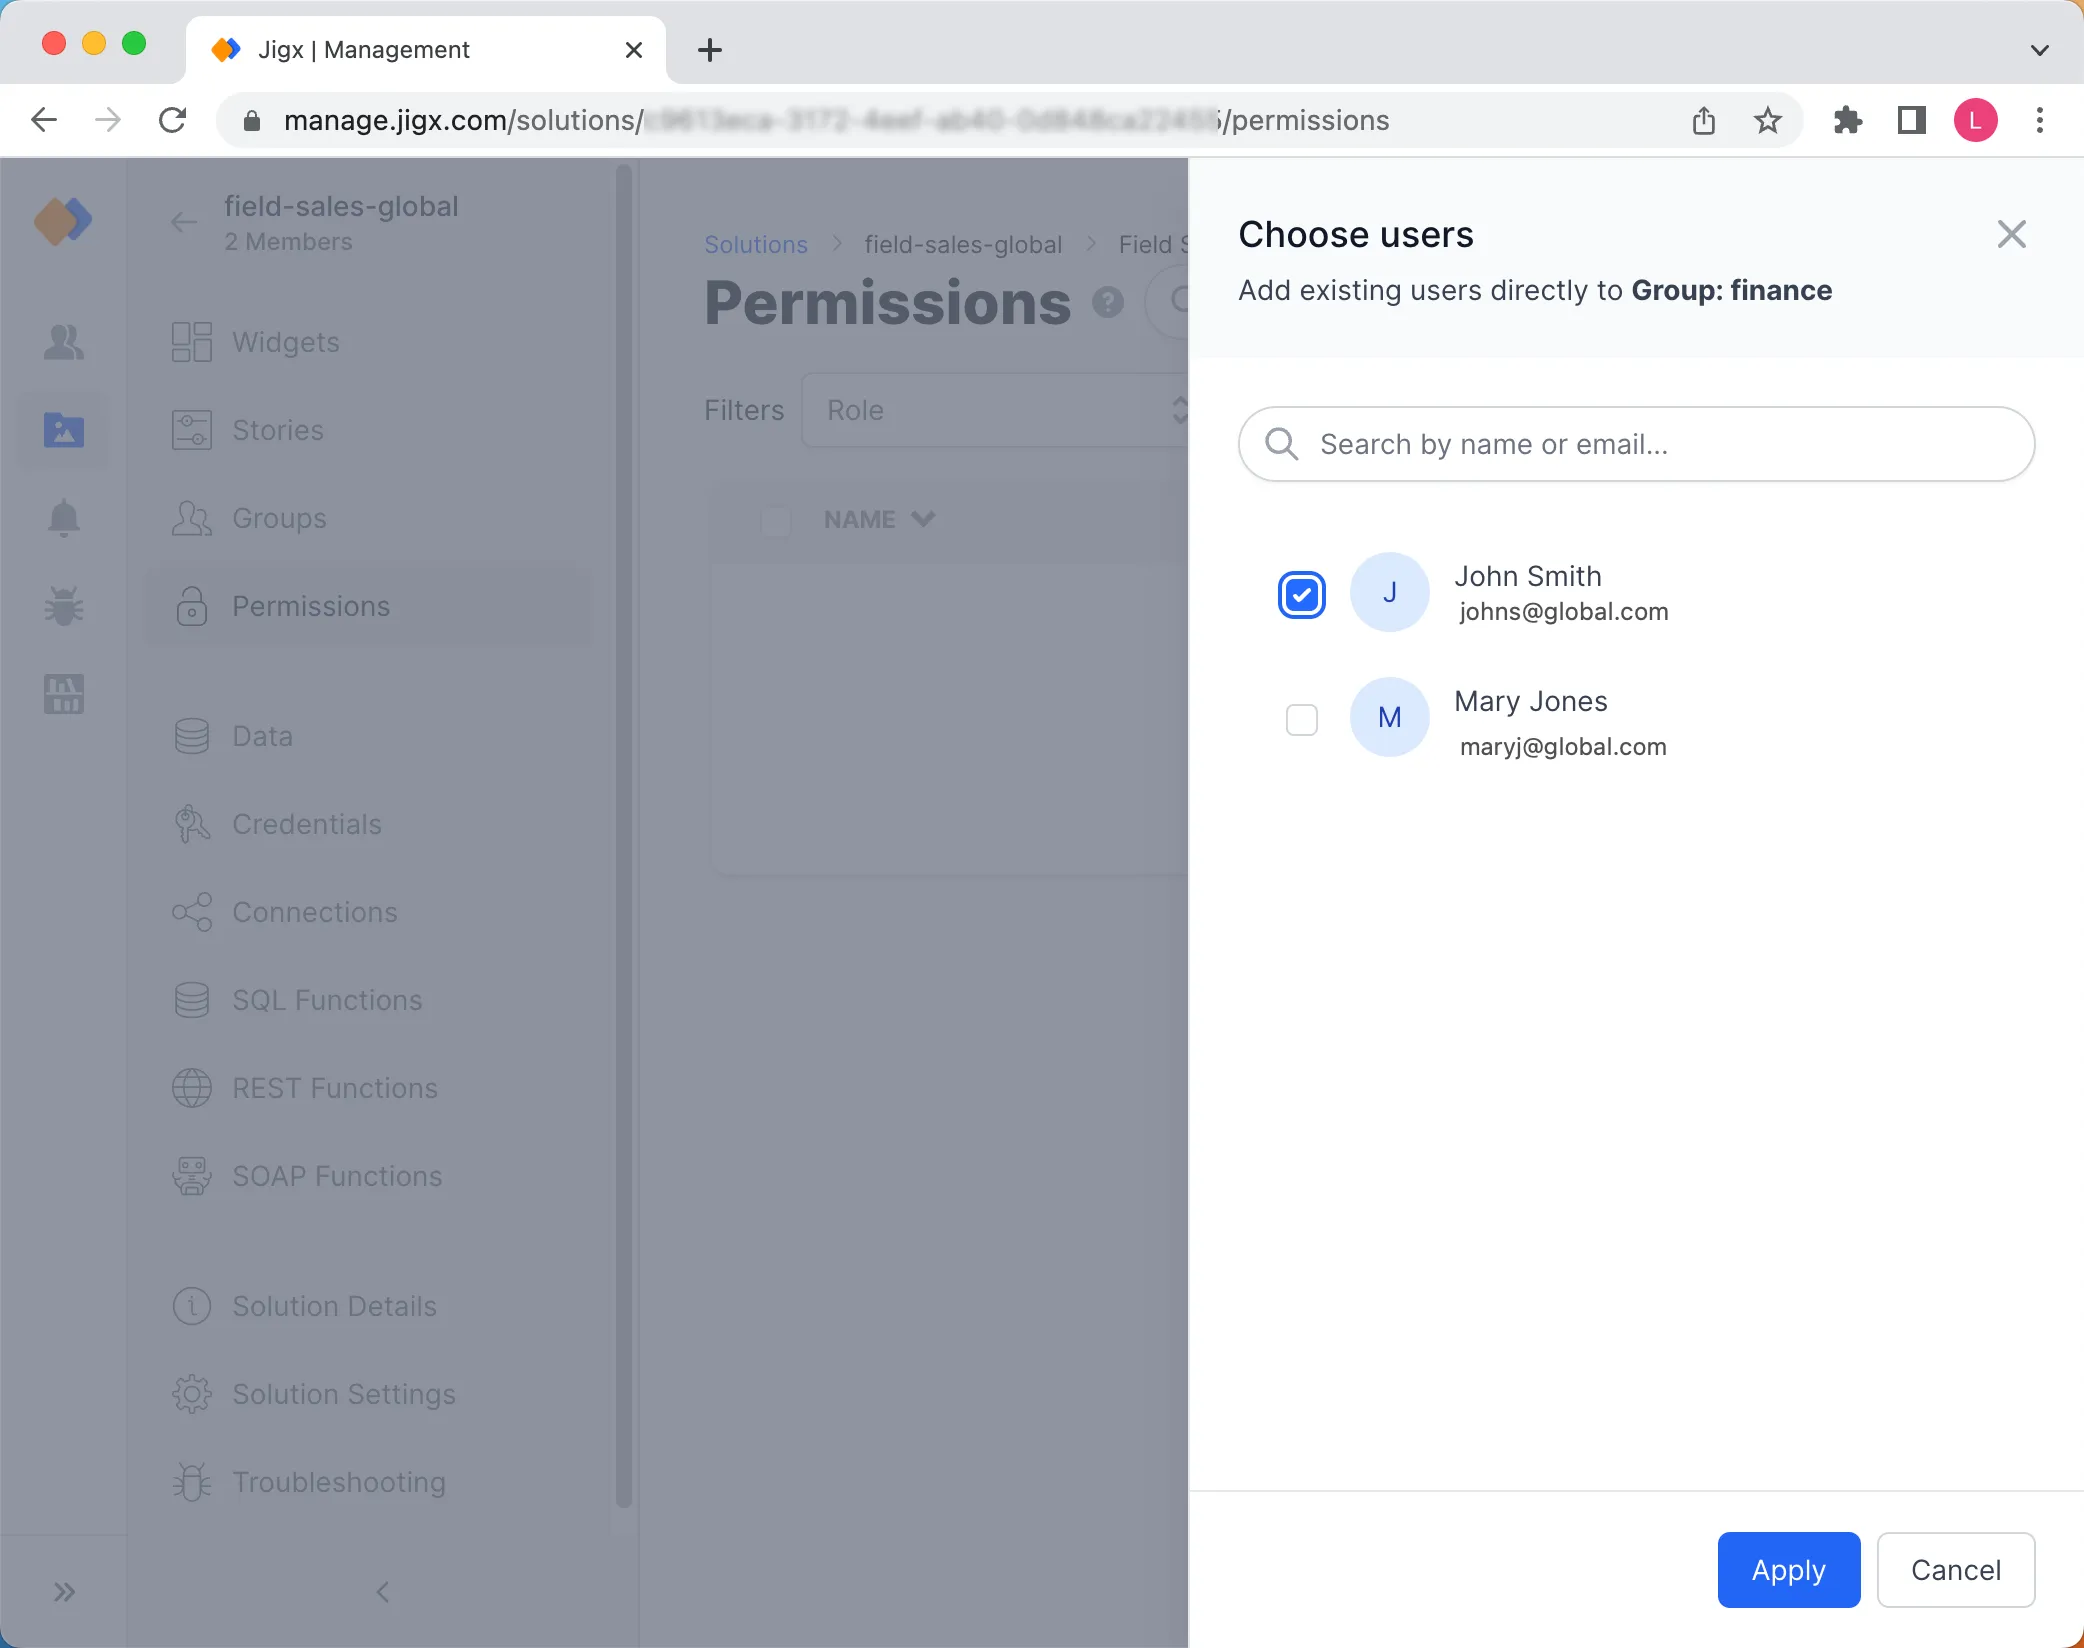Enable checkbox for Mary Jones

[1302, 719]
